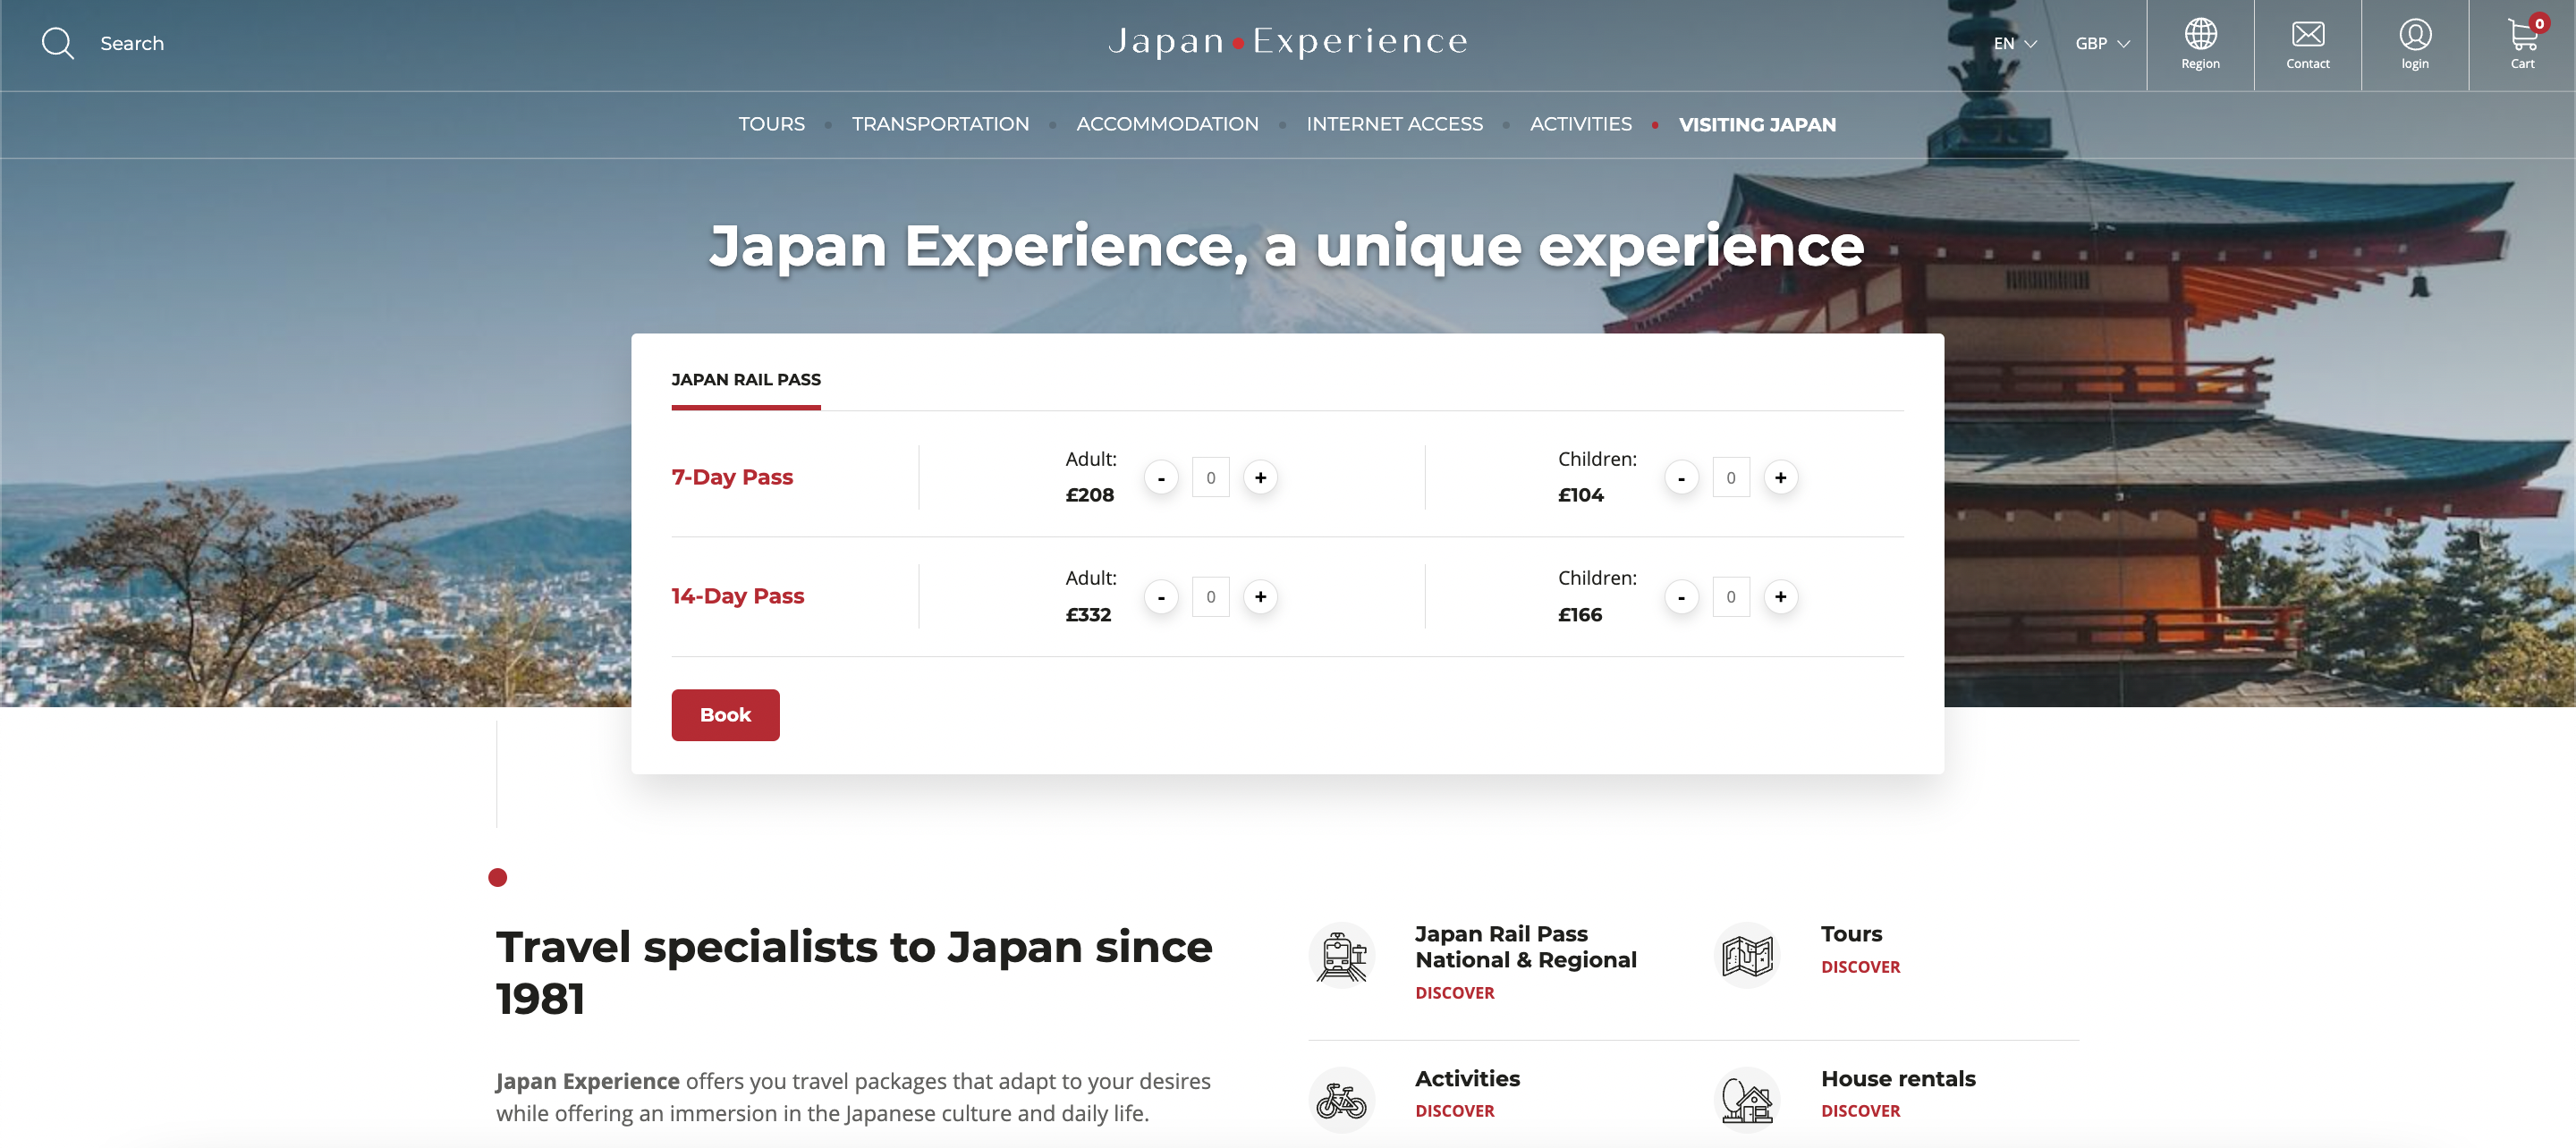Select the JAPAN RAIL PASS tab

[746, 380]
